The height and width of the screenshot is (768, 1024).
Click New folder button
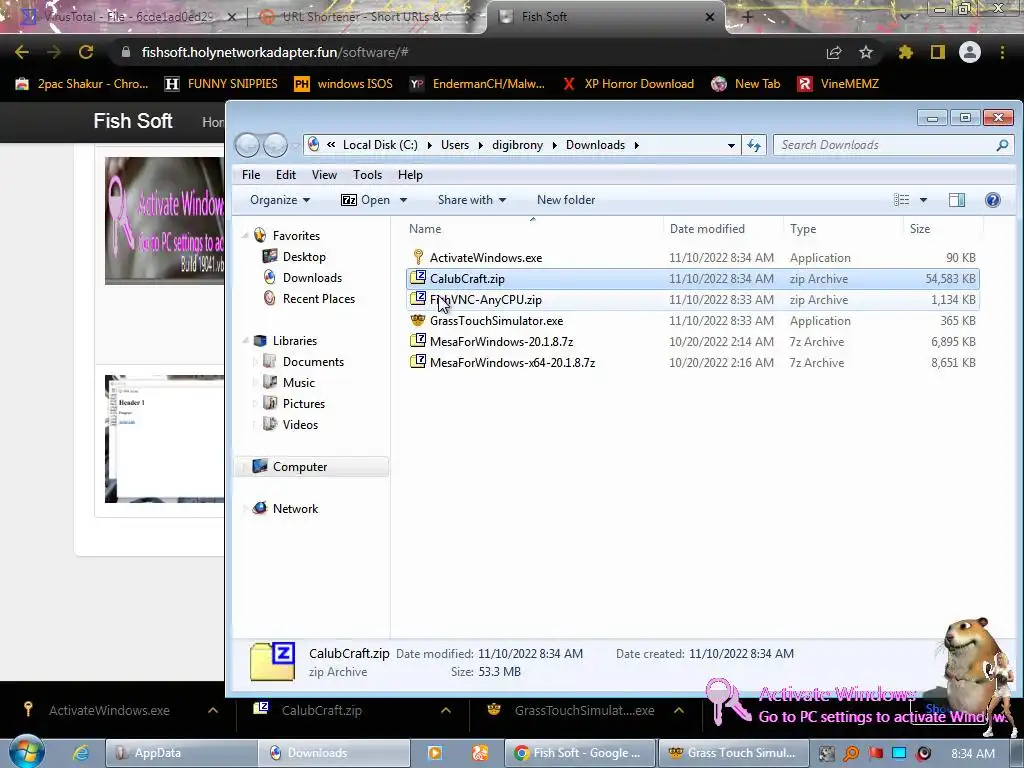[566, 200]
